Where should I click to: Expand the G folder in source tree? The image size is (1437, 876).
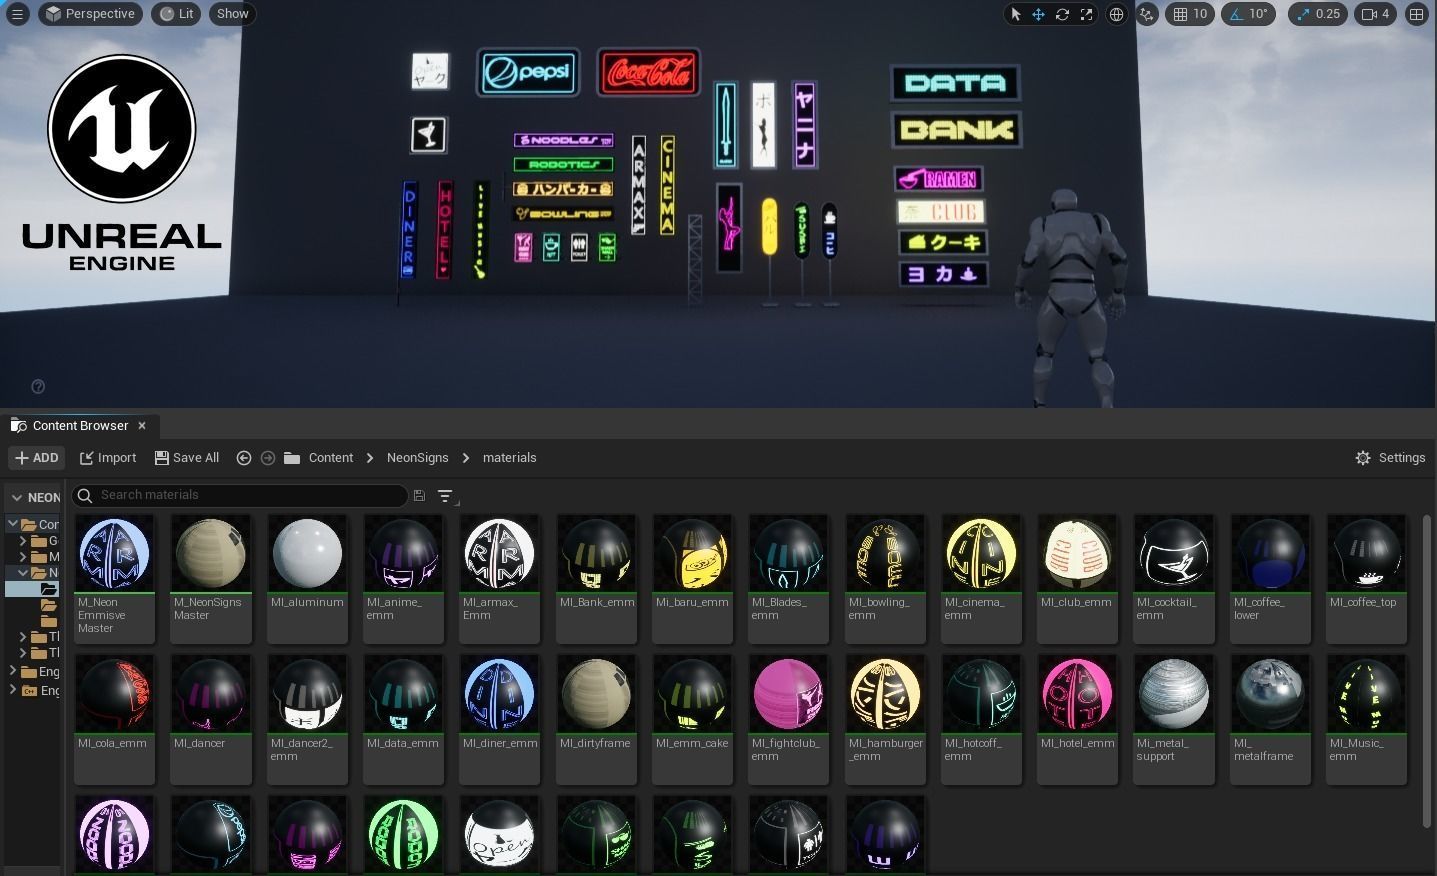23,541
